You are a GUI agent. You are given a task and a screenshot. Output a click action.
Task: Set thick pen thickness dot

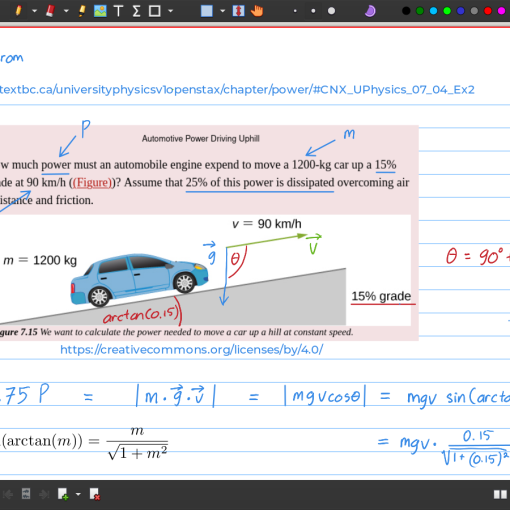(x=331, y=11)
